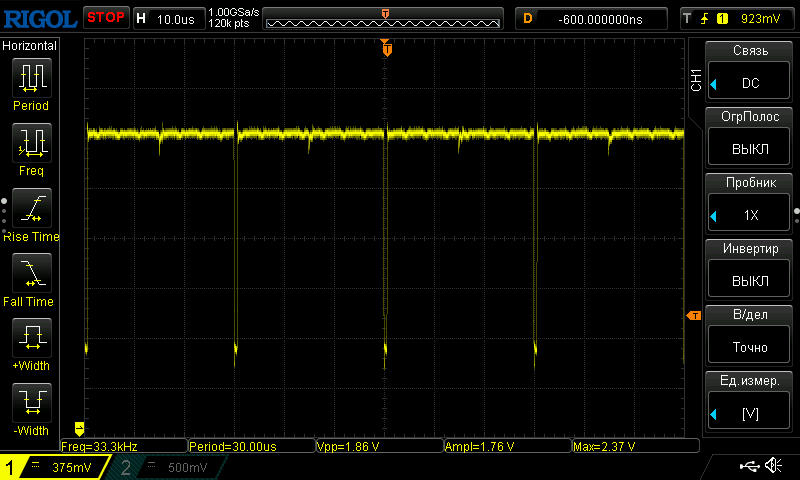
Task: Toggle channel 2 indicator 500mV
Action: (x=165, y=467)
